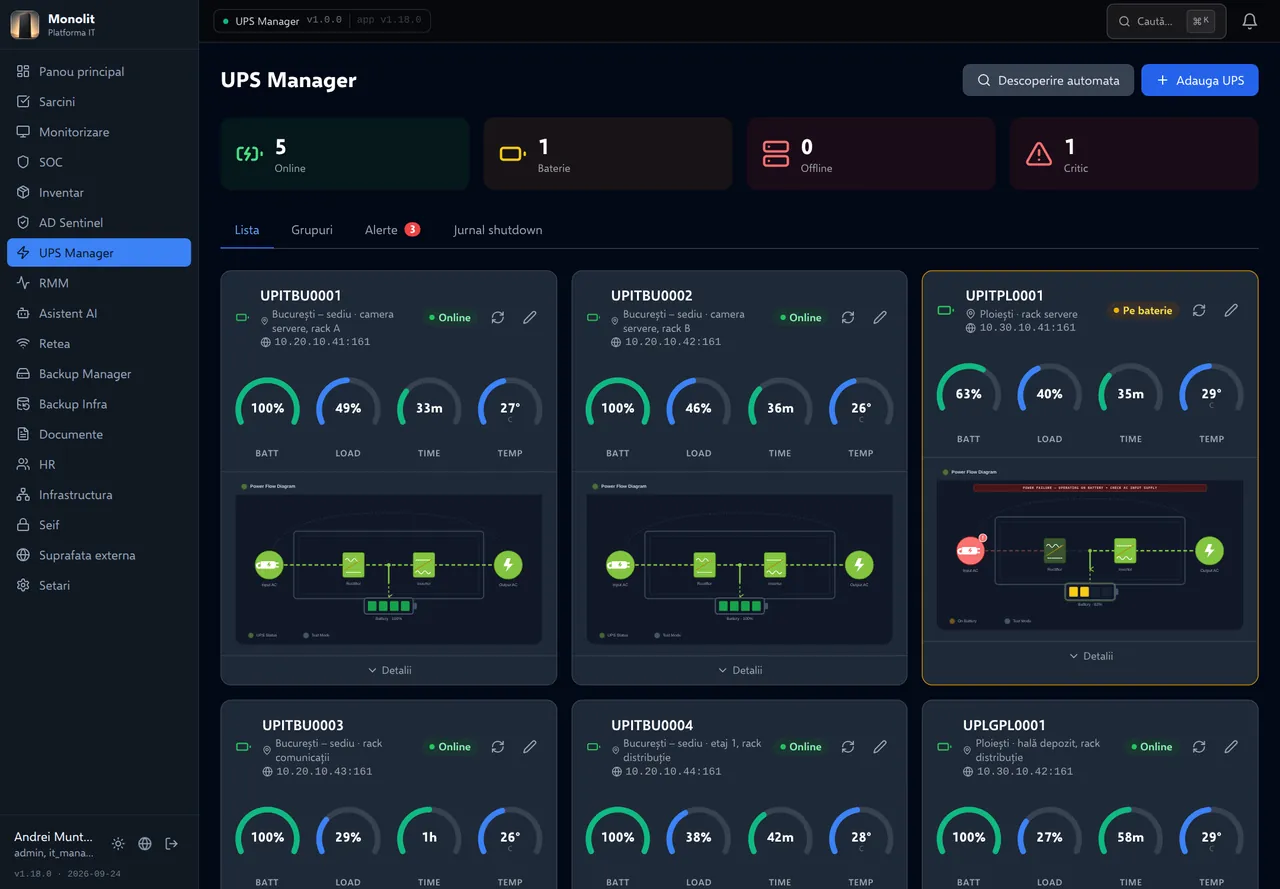Log out using the exit icon
This screenshot has width=1280, height=889.
click(x=172, y=844)
